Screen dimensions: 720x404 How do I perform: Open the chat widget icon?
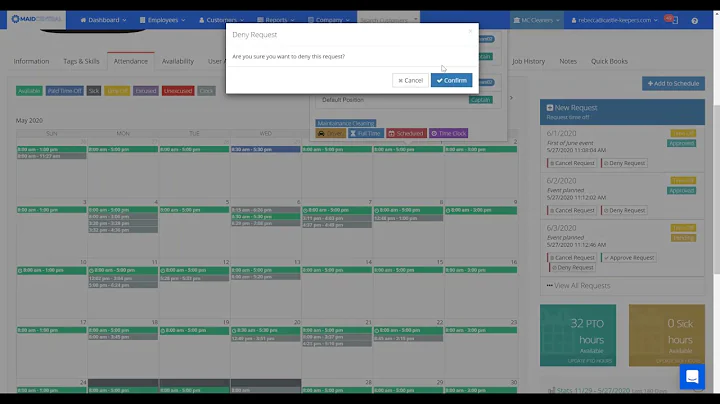click(692, 376)
